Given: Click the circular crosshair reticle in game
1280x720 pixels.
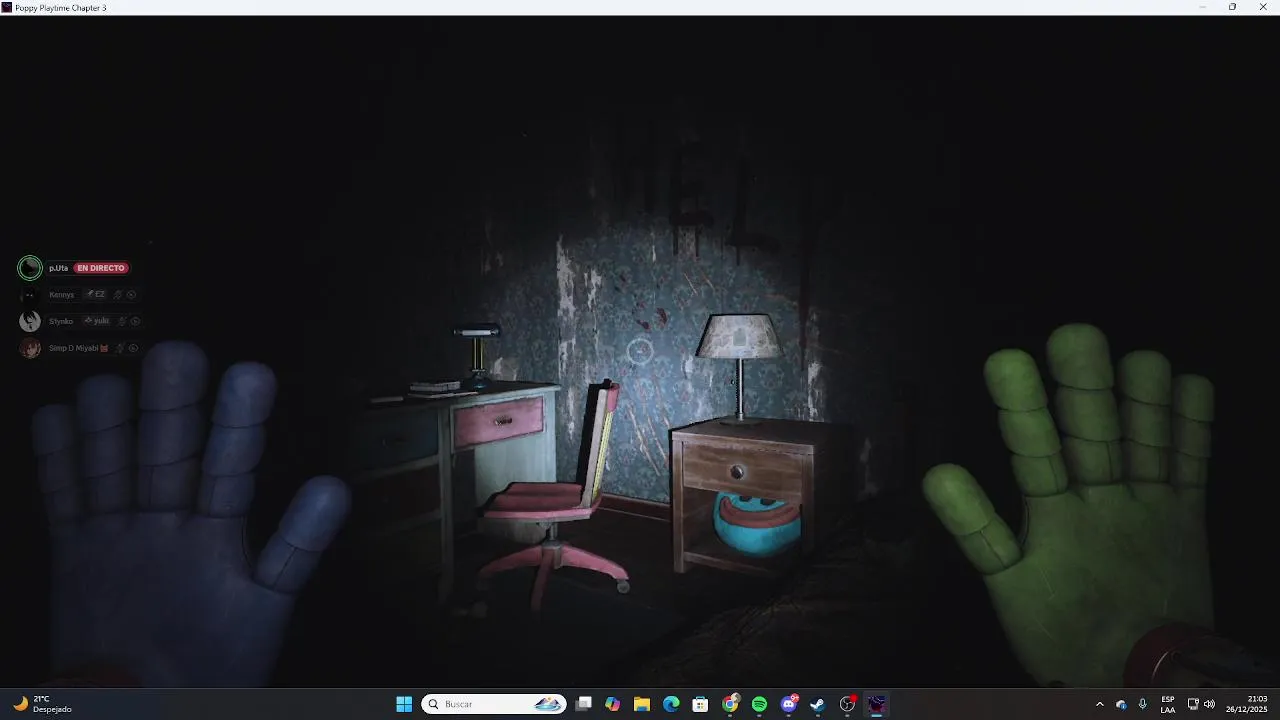Looking at the screenshot, I should (640, 351).
